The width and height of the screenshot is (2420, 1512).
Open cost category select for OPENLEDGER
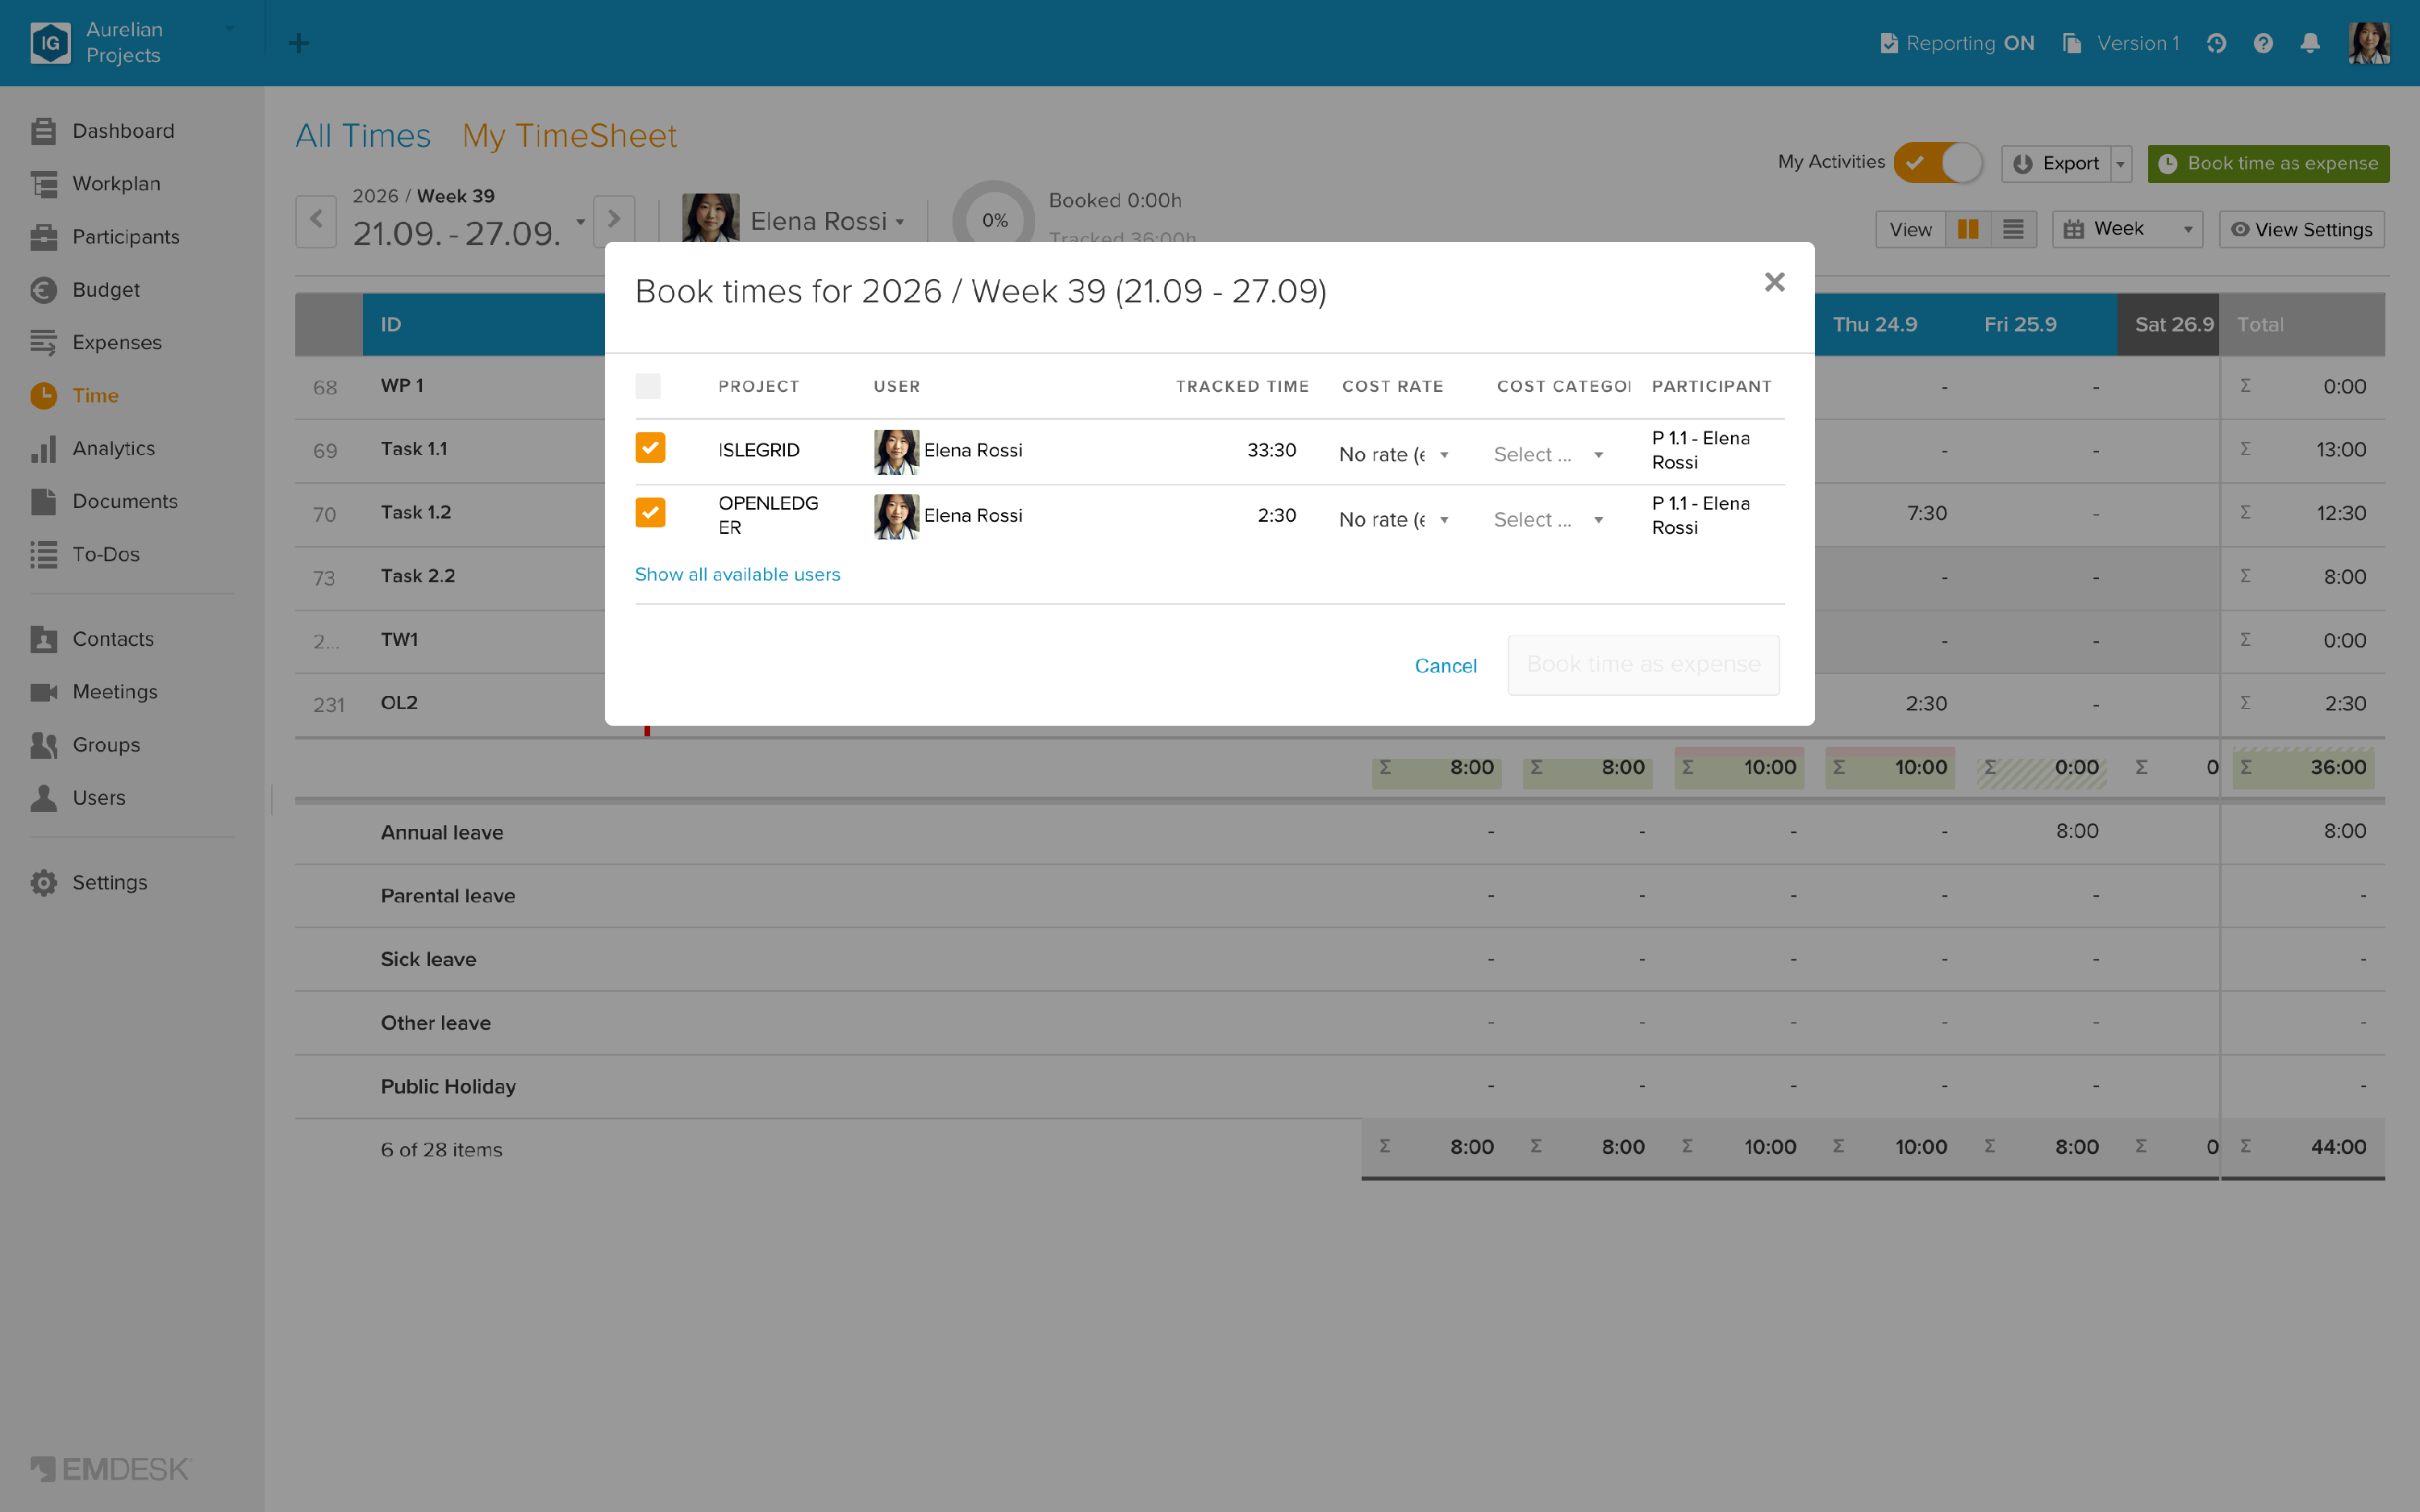[1548, 520]
